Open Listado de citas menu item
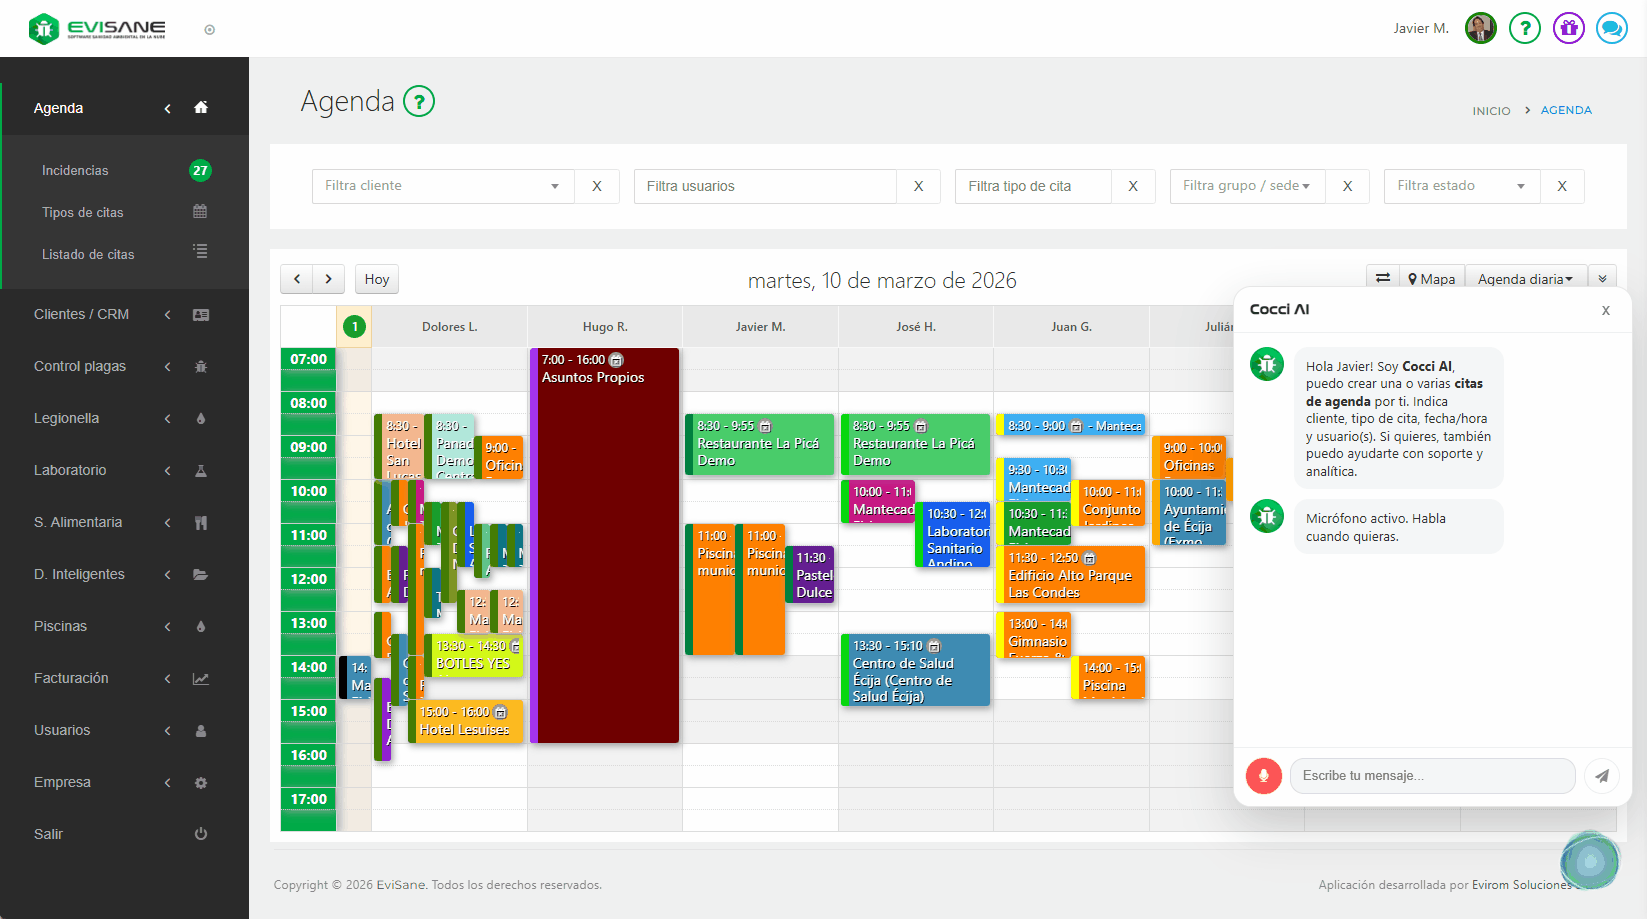The image size is (1647, 919). coord(88,255)
